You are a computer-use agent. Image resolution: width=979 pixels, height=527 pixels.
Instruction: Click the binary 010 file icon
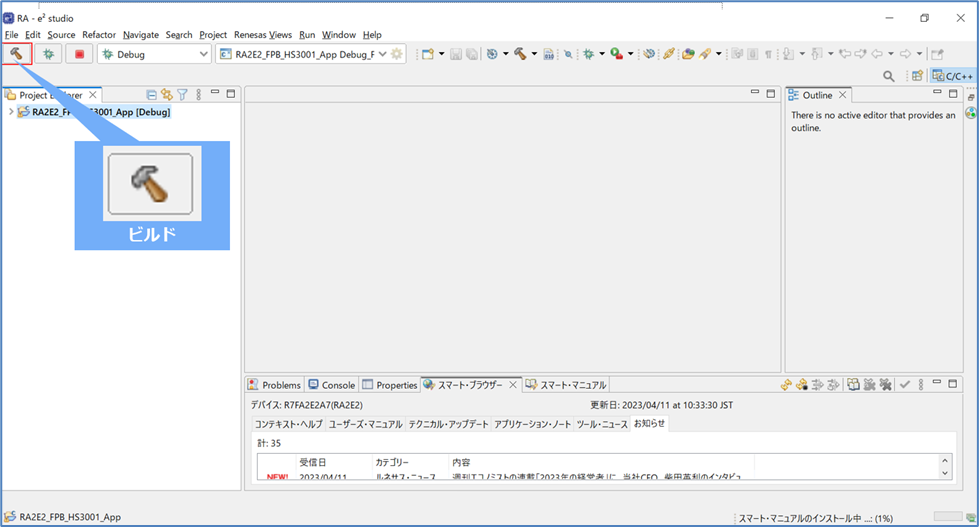pyautogui.click(x=548, y=54)
